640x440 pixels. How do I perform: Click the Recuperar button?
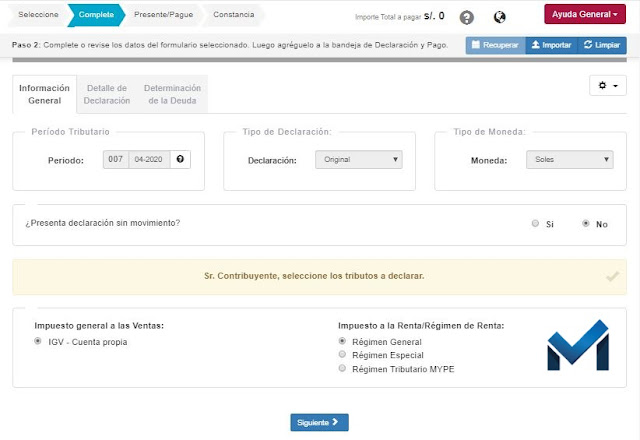coord(496,45)
